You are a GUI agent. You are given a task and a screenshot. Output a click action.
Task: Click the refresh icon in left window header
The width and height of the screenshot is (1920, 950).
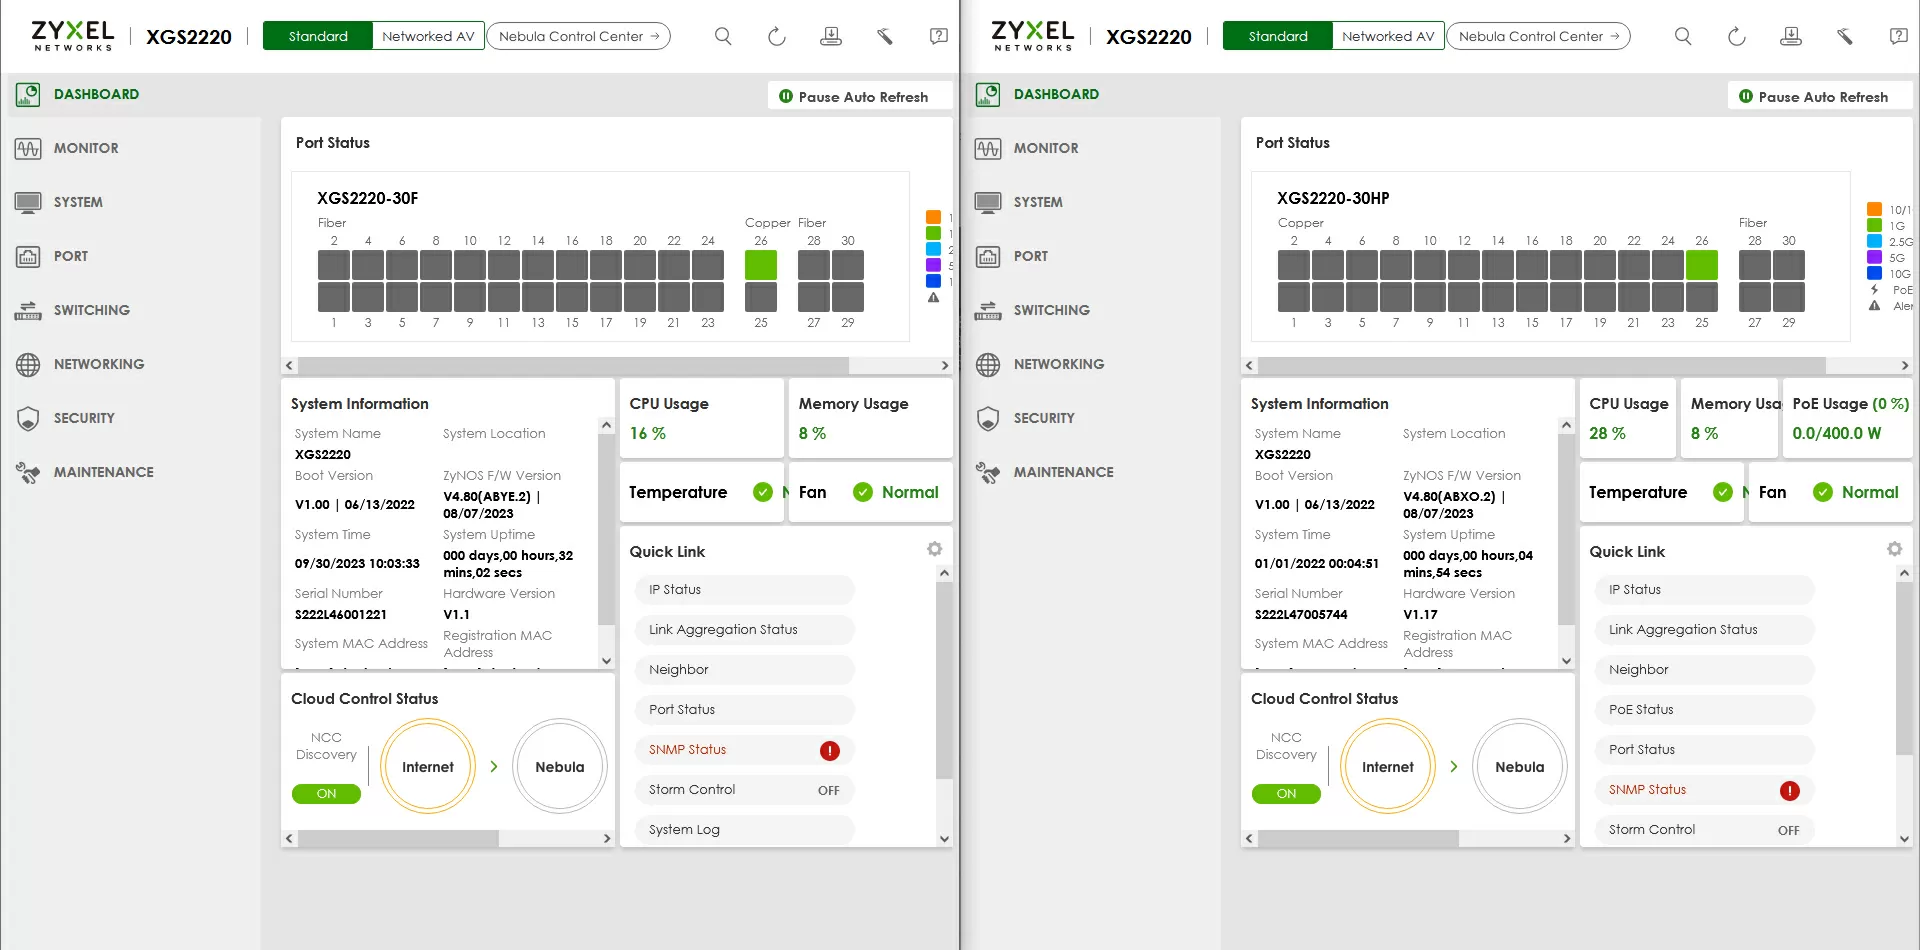click(777, 36)
